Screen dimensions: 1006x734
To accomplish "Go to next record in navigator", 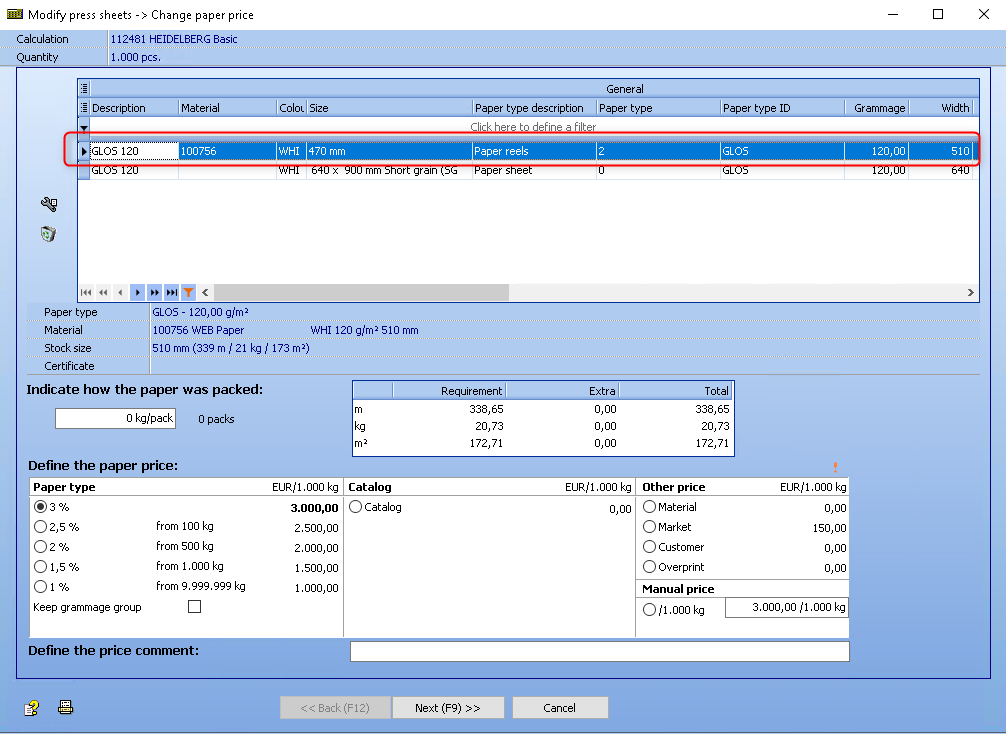I will [x=137, y=293].
